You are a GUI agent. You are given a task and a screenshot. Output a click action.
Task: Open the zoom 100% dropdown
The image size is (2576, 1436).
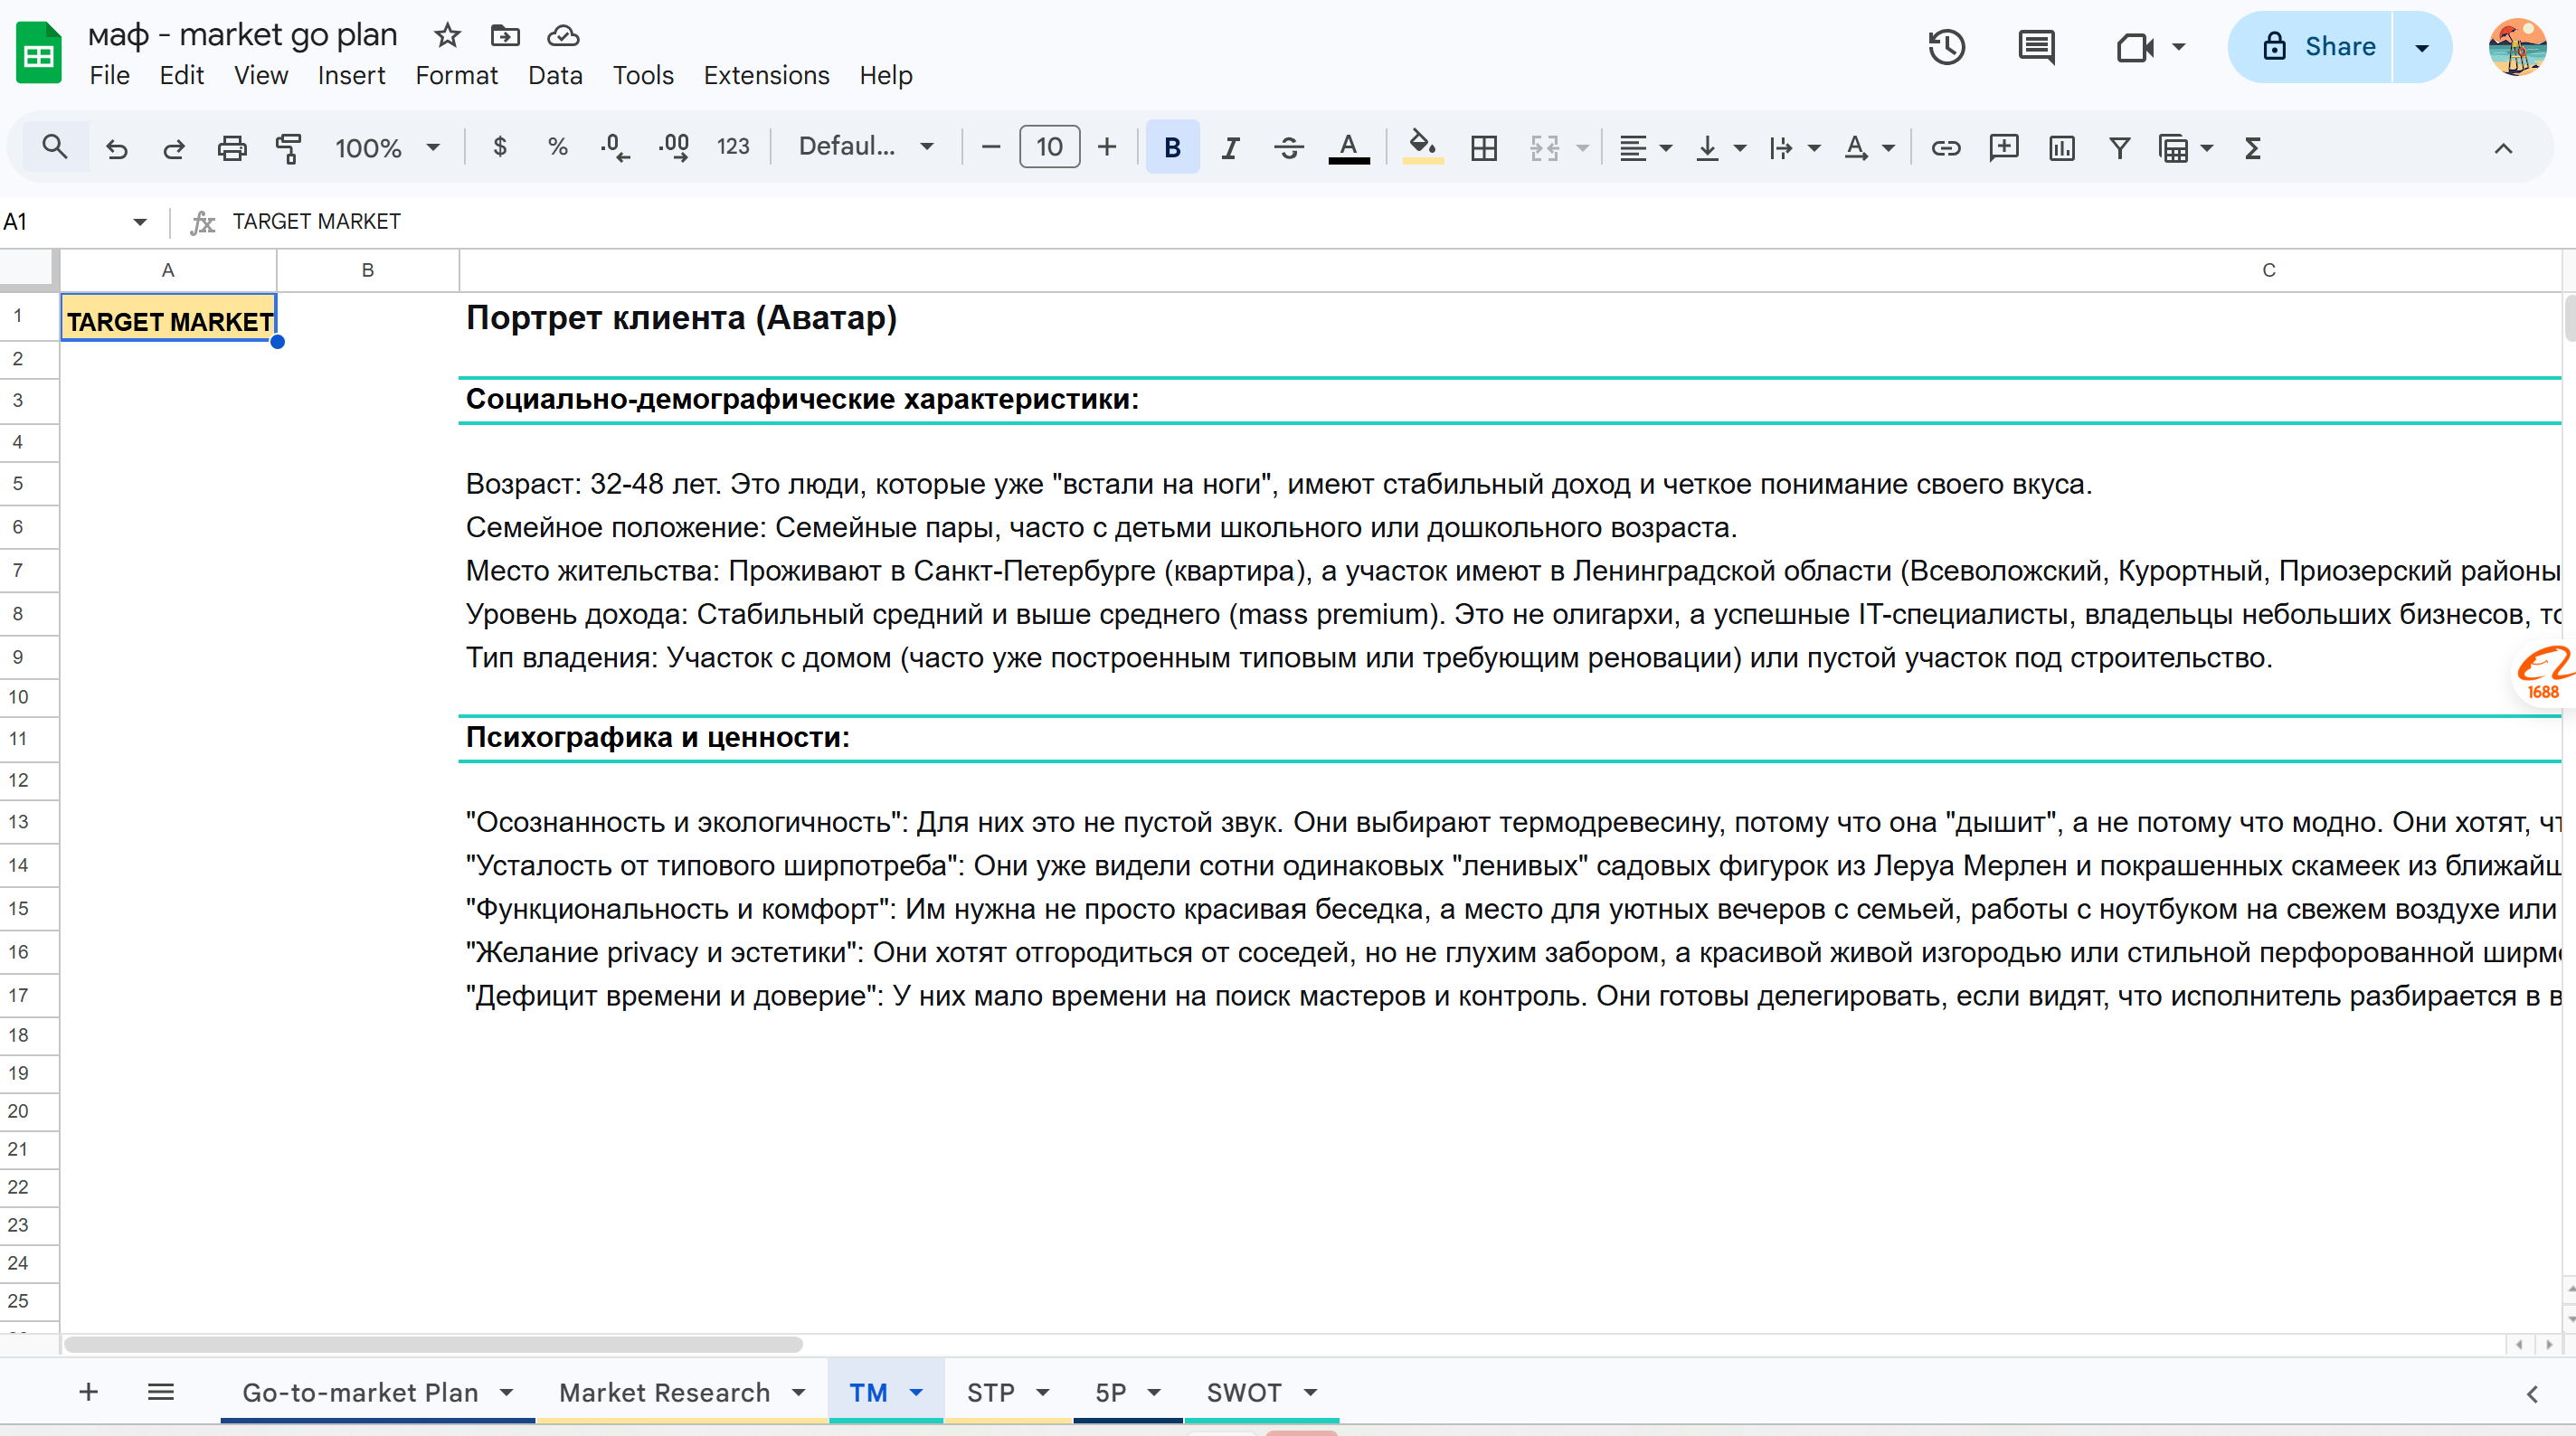coord(387,148)
